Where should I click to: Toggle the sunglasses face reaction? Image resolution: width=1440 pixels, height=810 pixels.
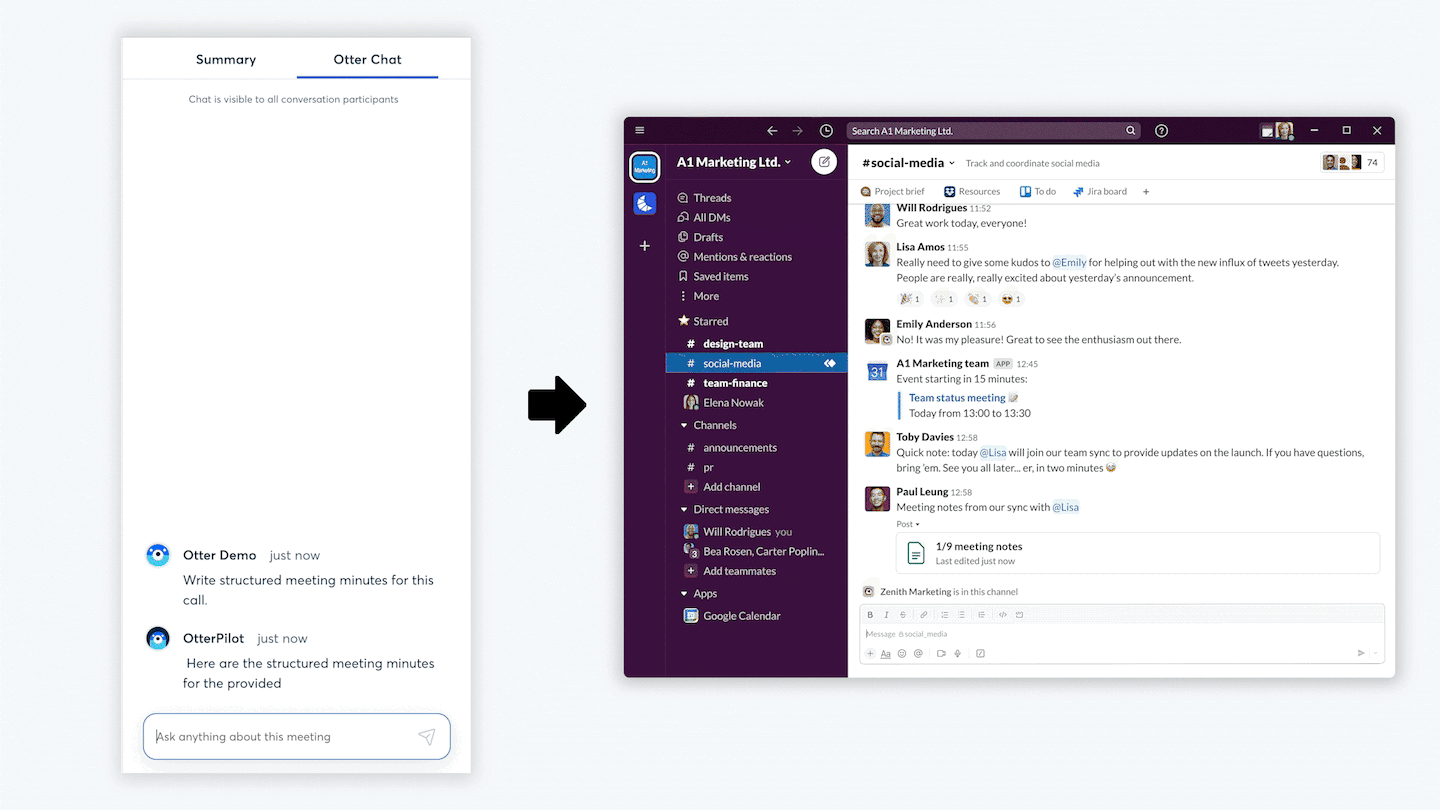[x=1011, y=299]
